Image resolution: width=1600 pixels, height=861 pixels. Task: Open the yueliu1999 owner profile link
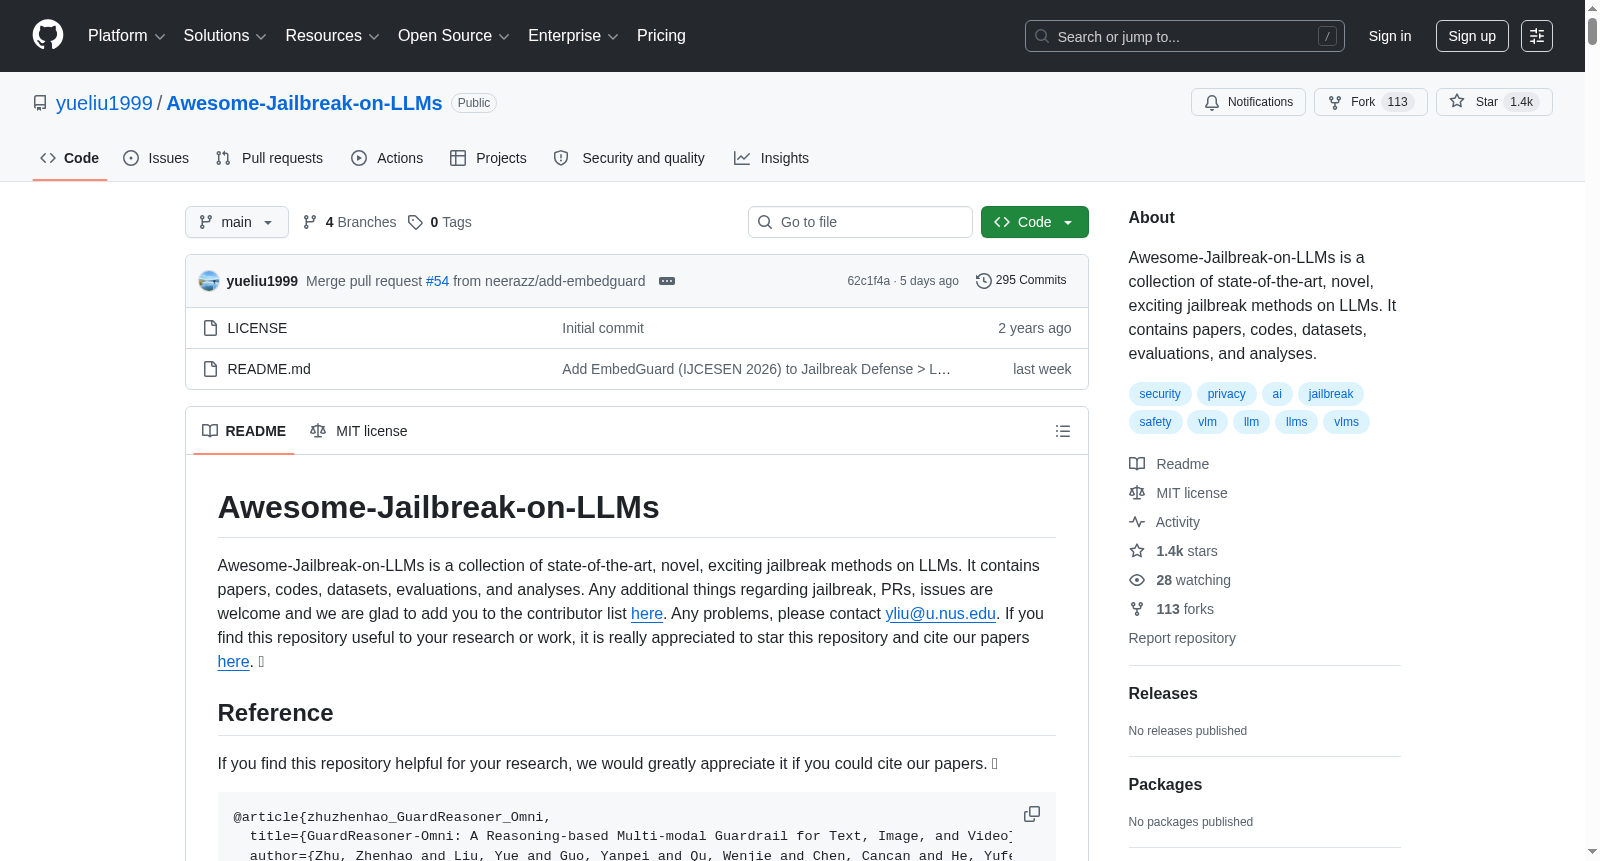104,103
